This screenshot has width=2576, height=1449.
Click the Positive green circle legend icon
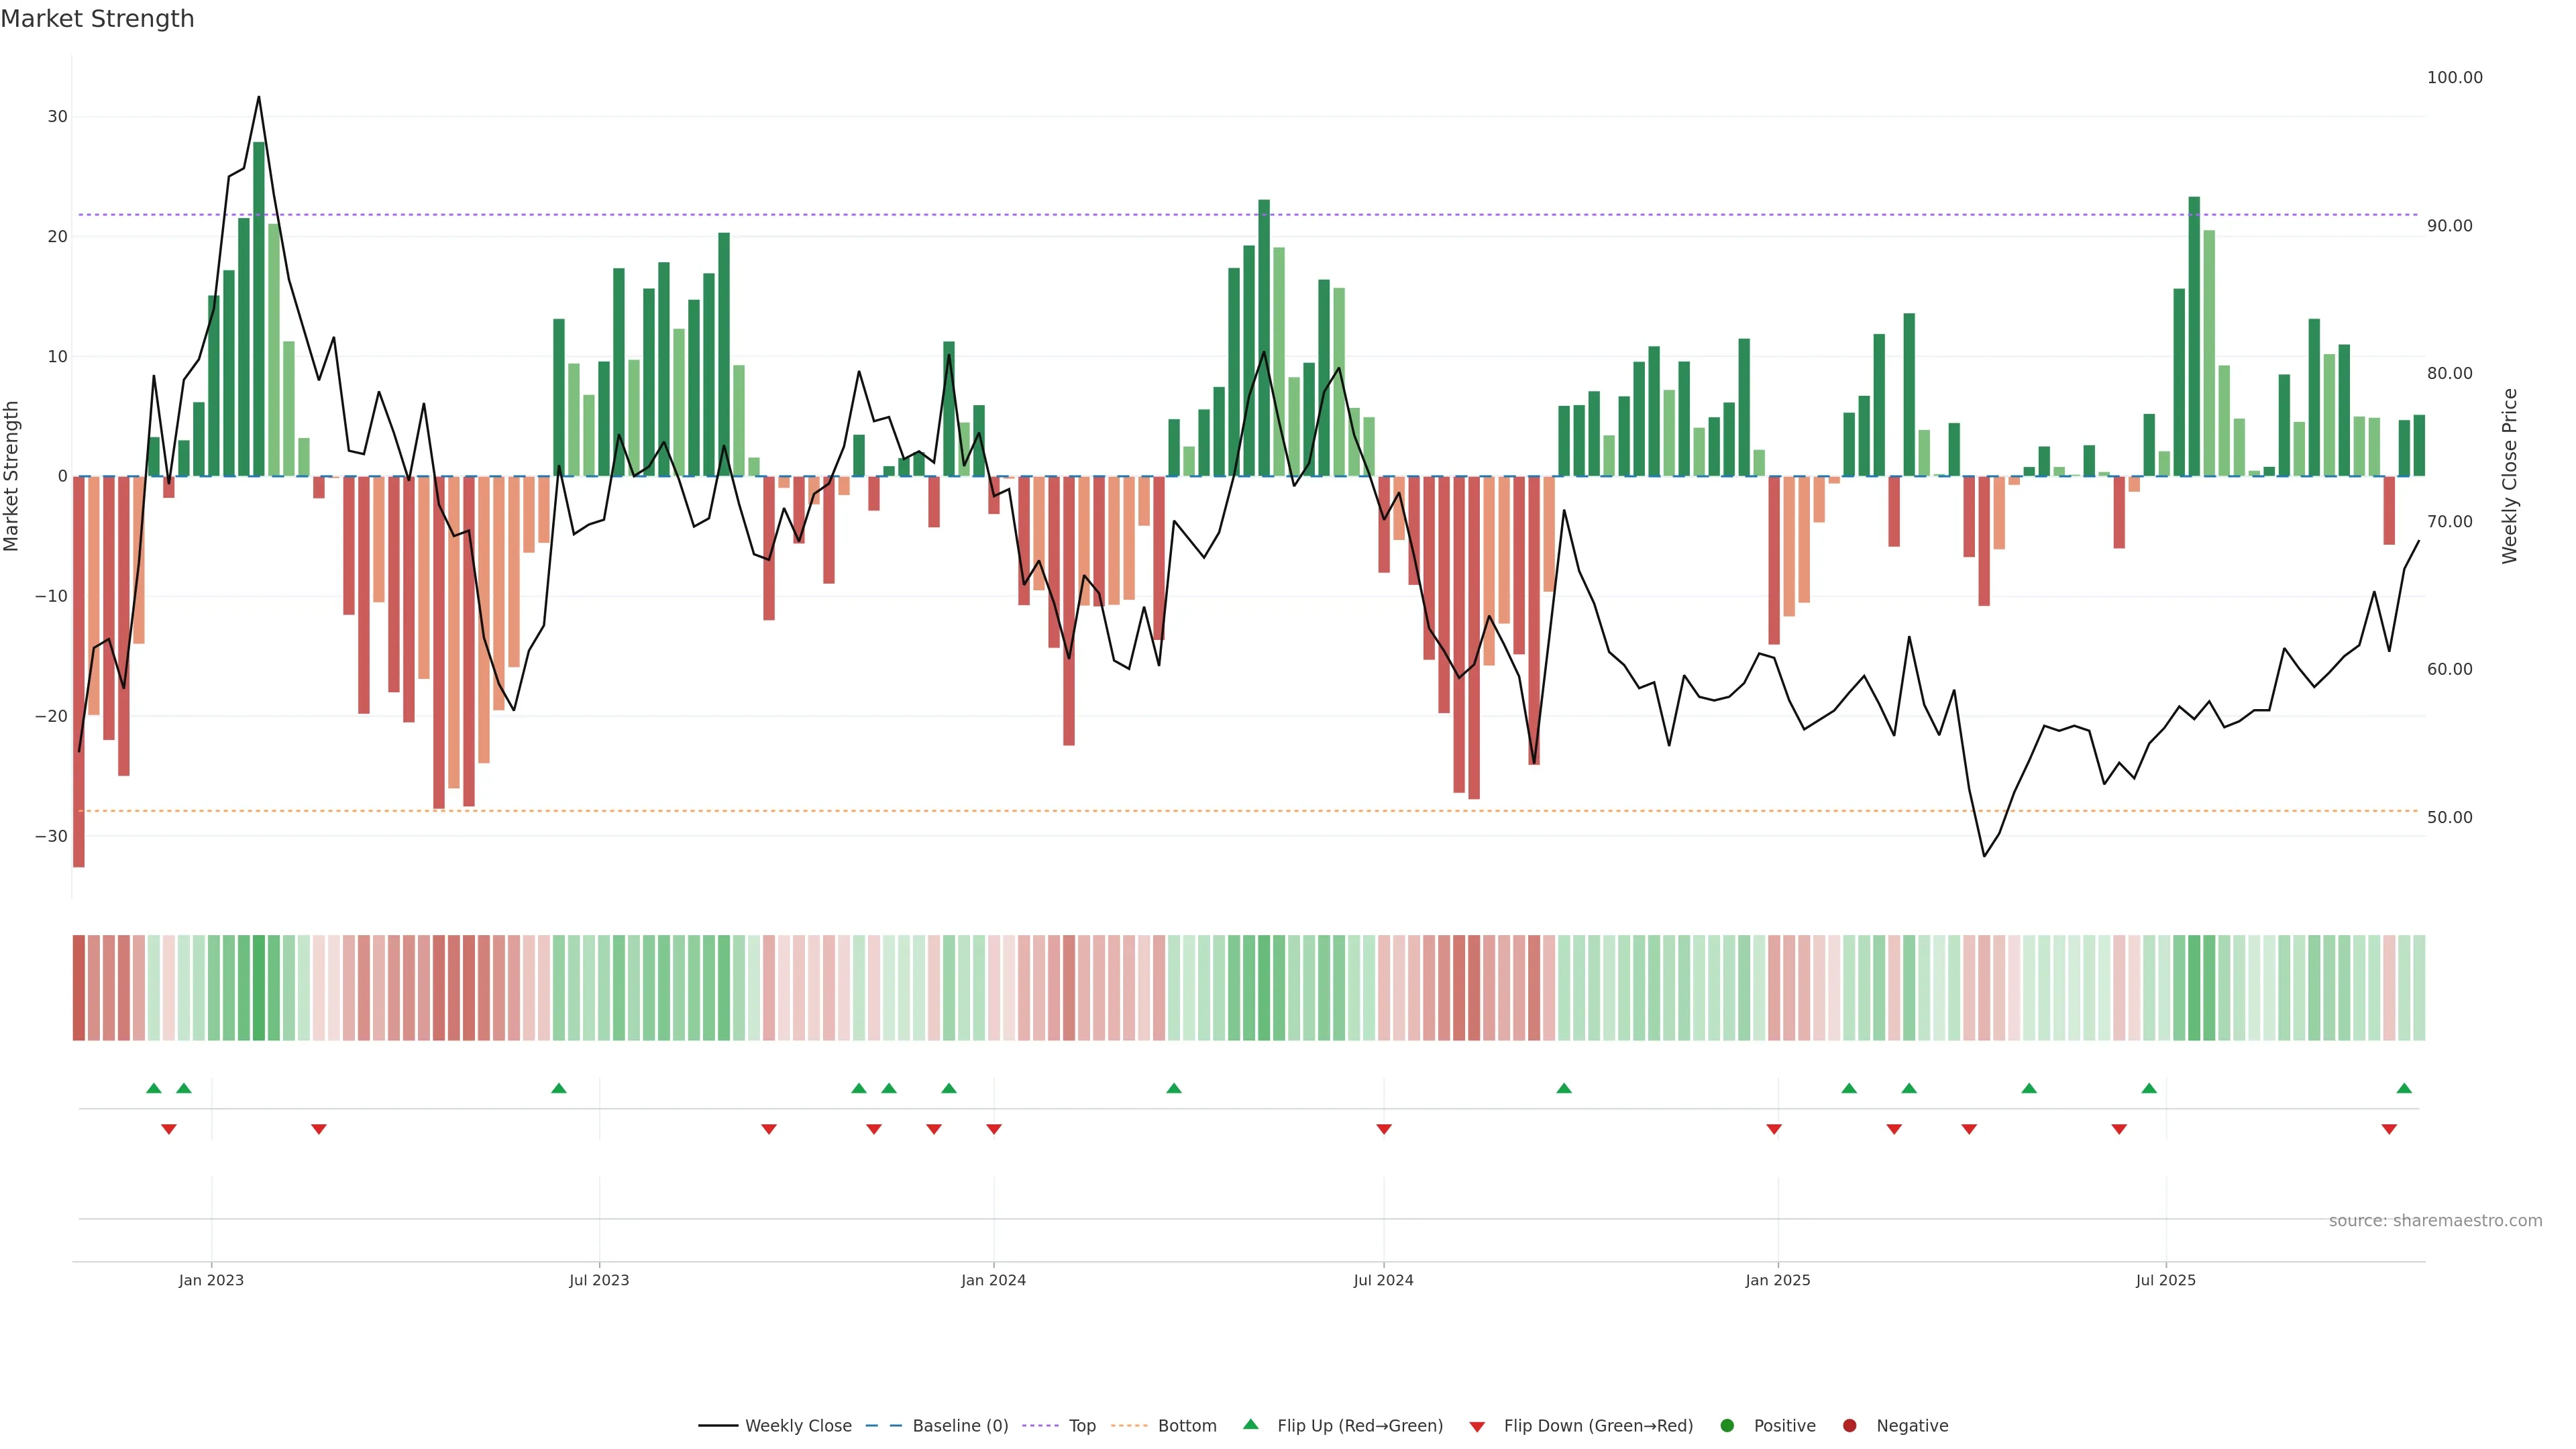point(1727,1425)
